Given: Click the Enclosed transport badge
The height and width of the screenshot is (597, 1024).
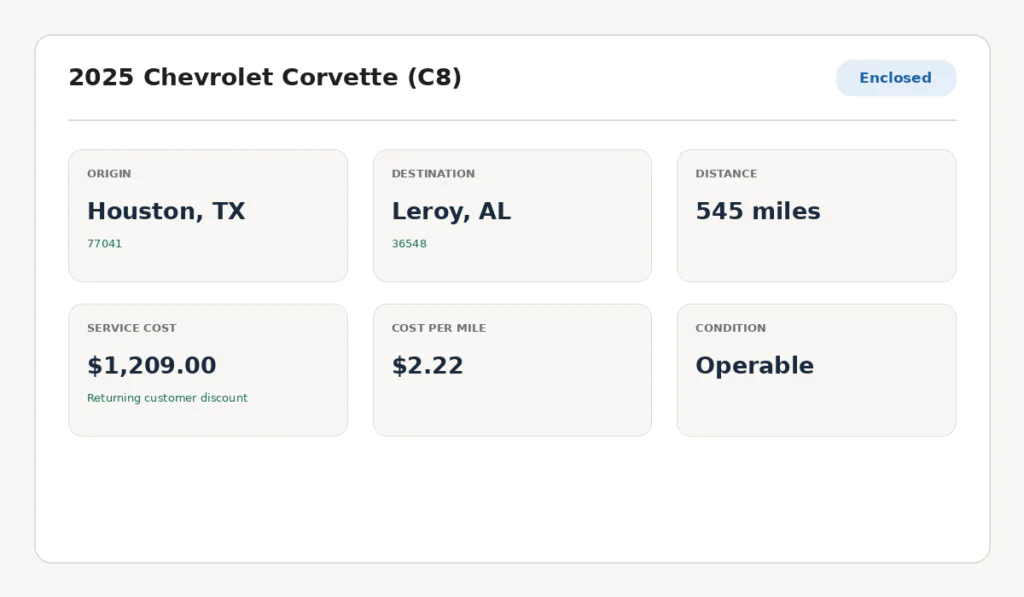Looking at the screenshot, I should point(896,78).
